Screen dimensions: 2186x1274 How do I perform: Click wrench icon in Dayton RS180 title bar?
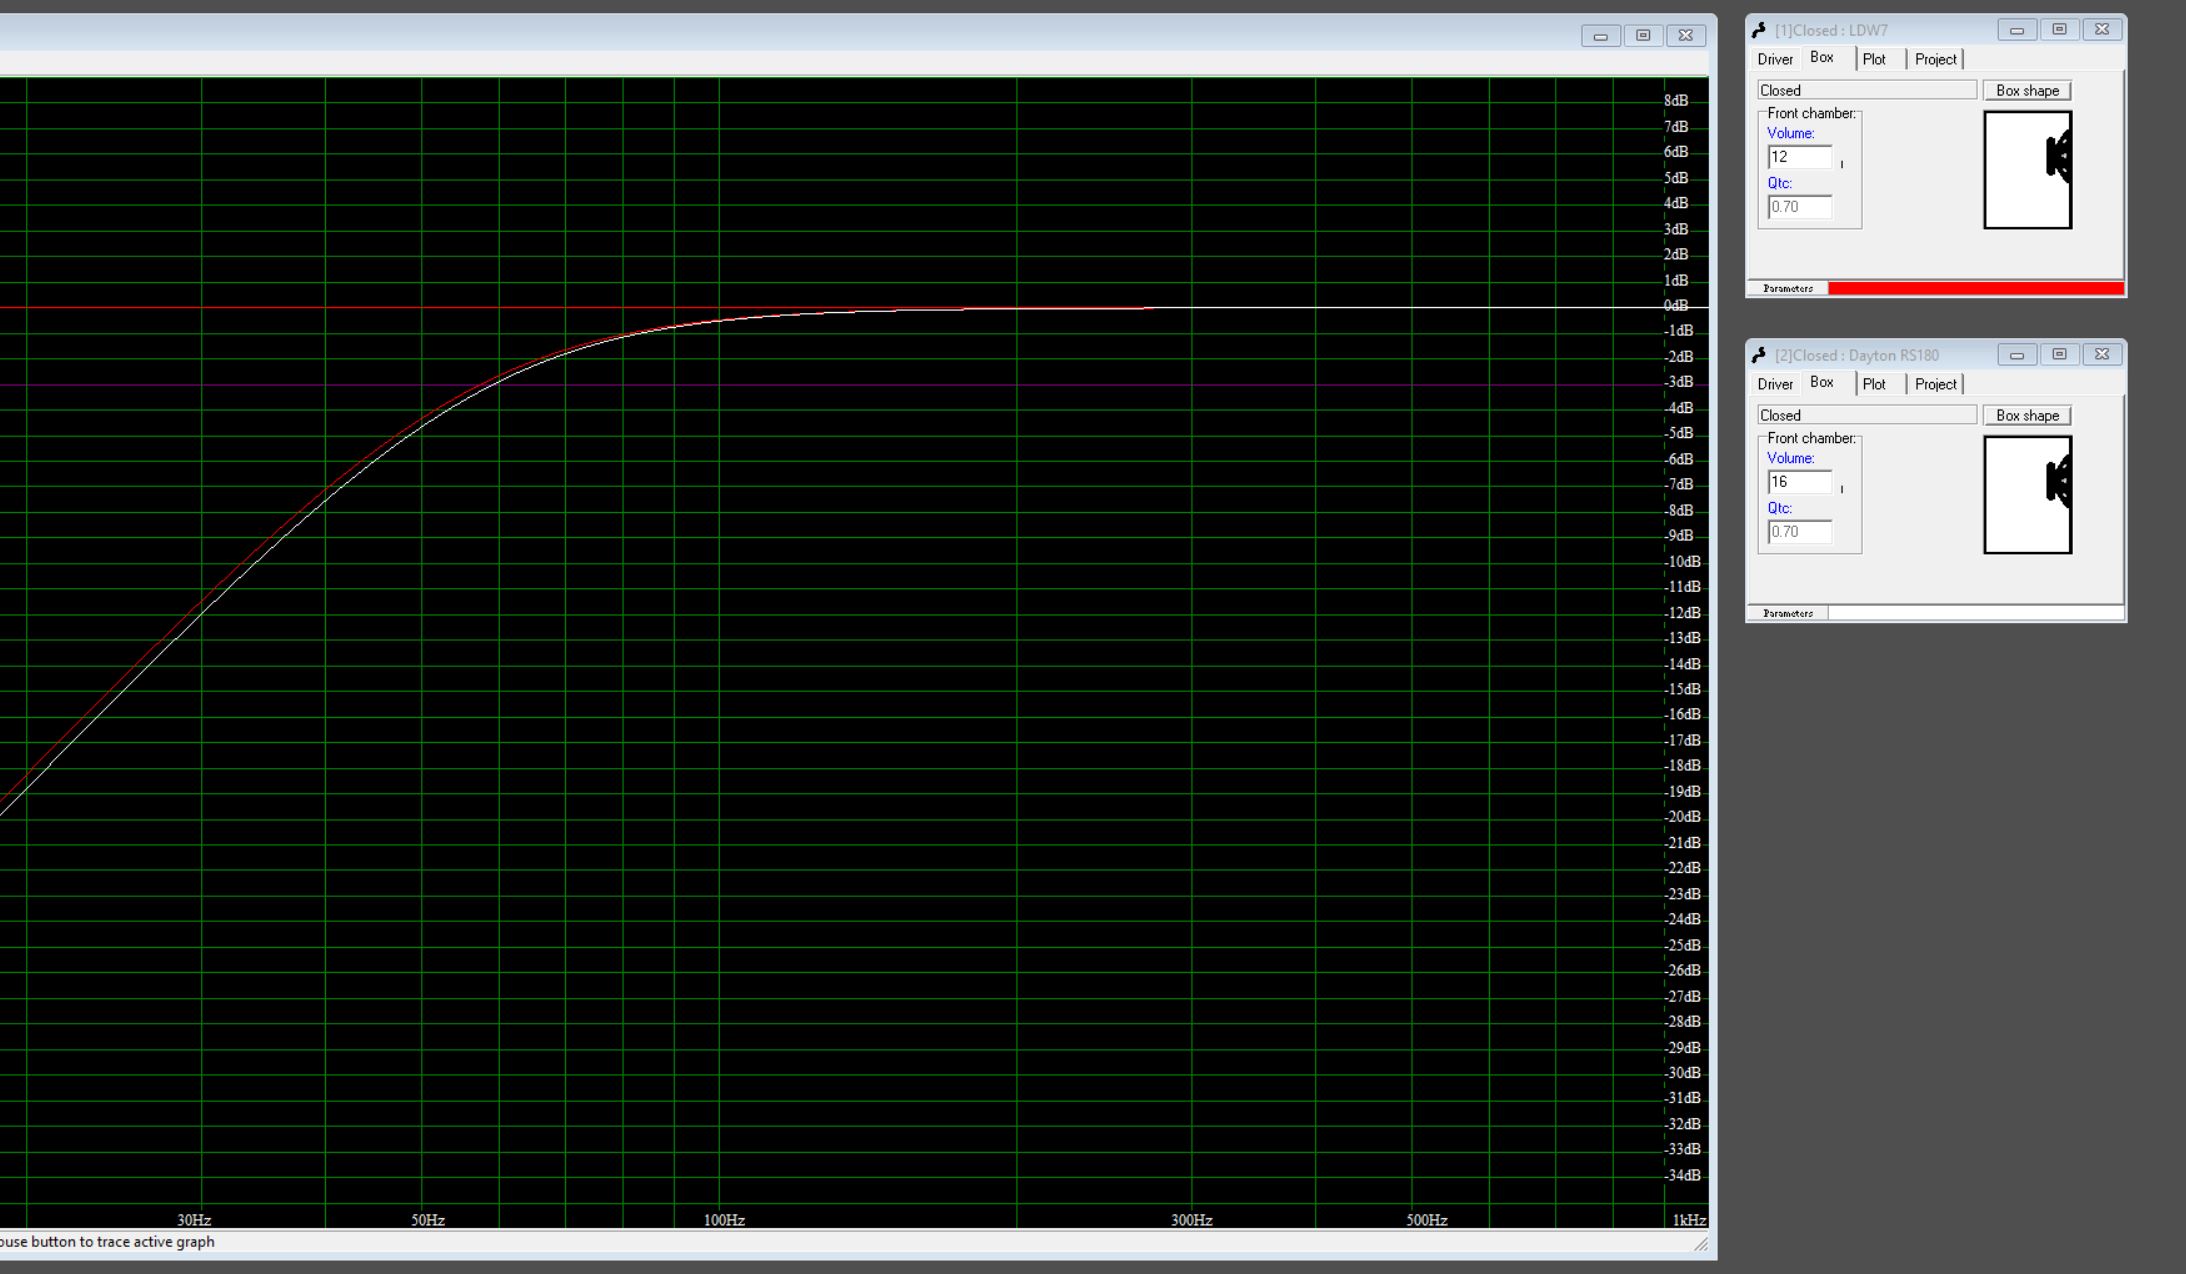pyautogui.click(x=1760, y=355)
